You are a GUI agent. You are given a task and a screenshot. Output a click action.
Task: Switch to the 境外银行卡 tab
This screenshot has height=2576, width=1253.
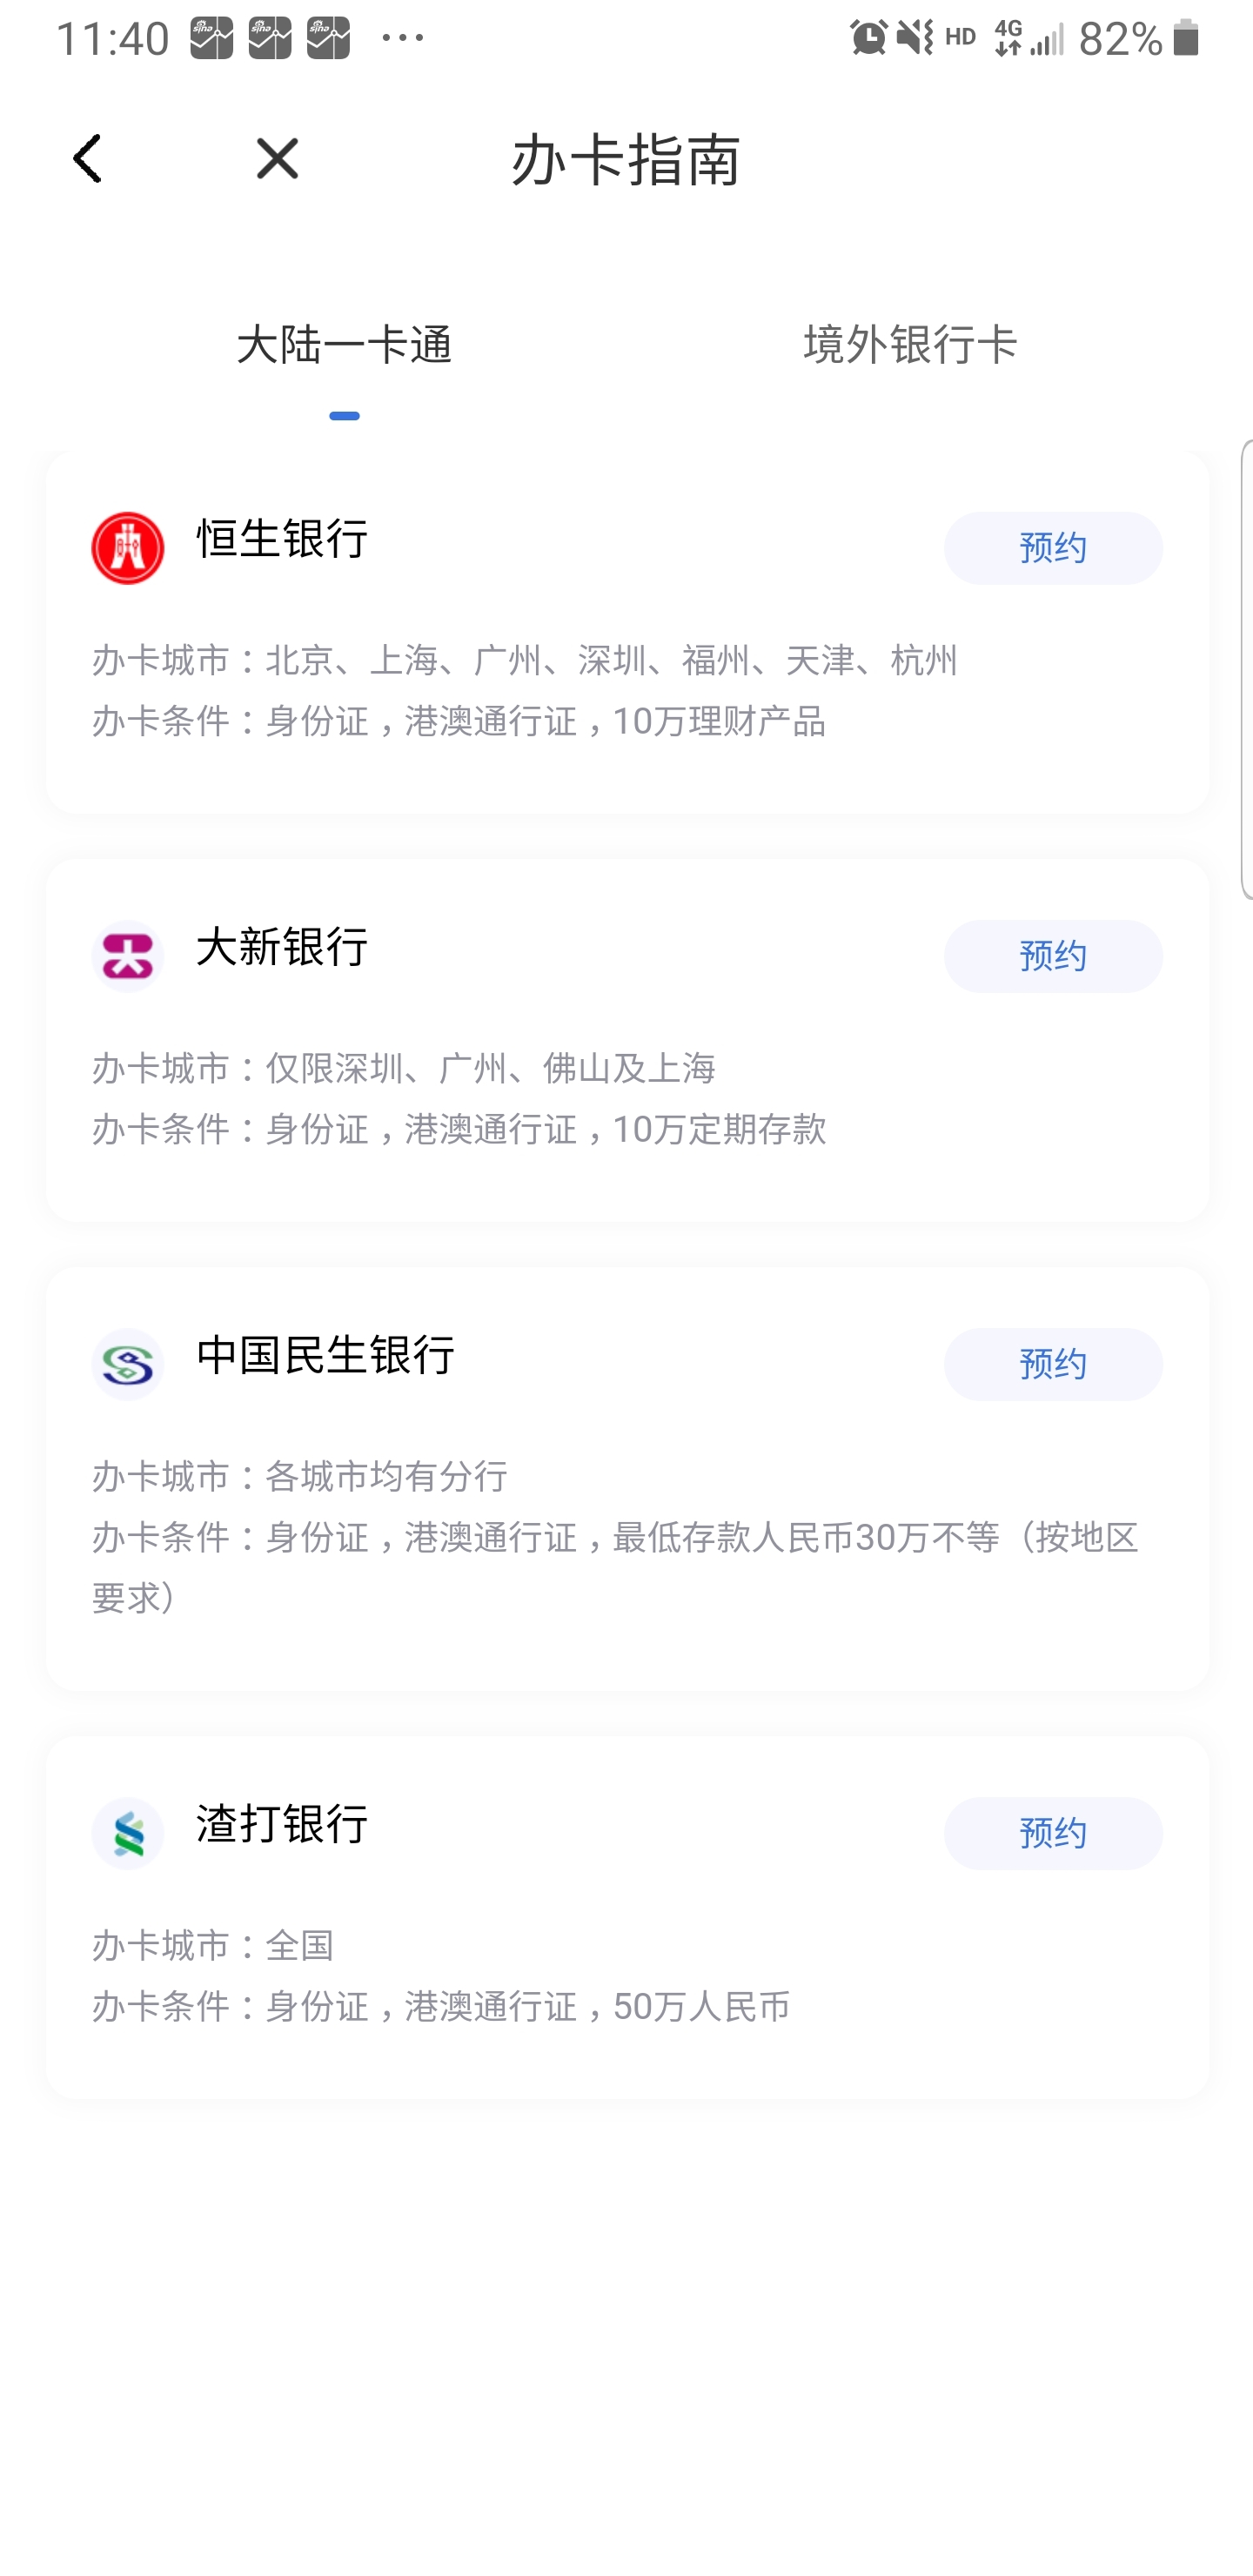[x=910, y=345]
